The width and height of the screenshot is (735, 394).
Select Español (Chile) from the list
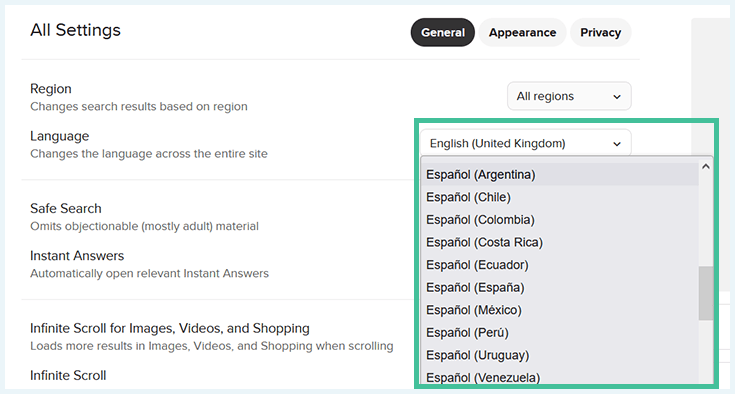pos(560,197)
